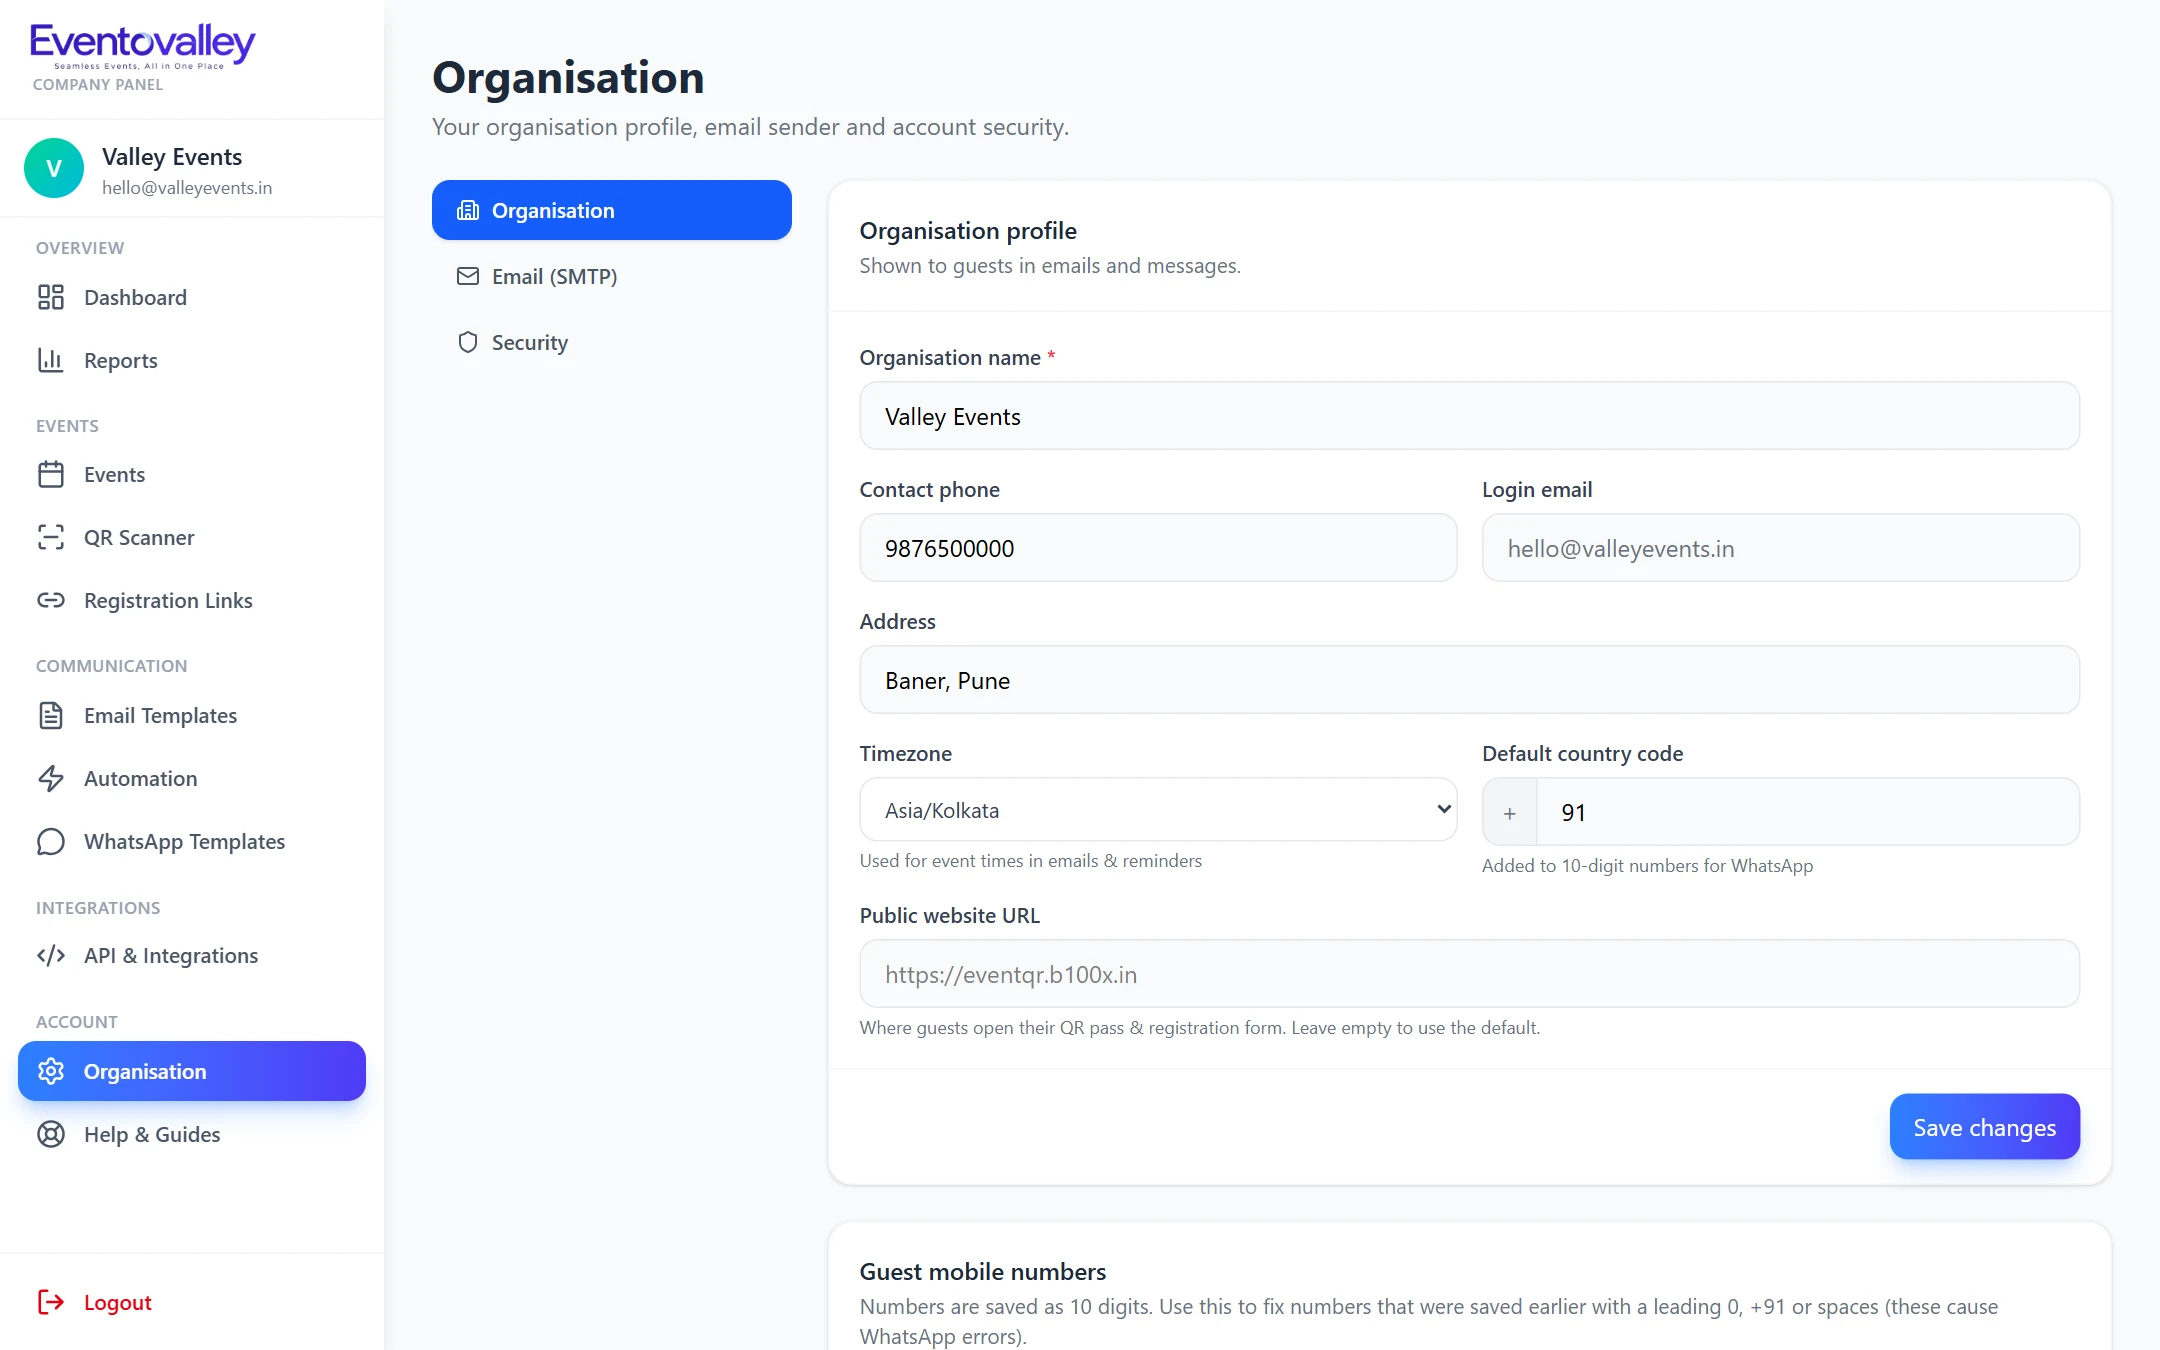Click the shield icon beside Security
The image size is (2160, 1350).
click(468, 342)
